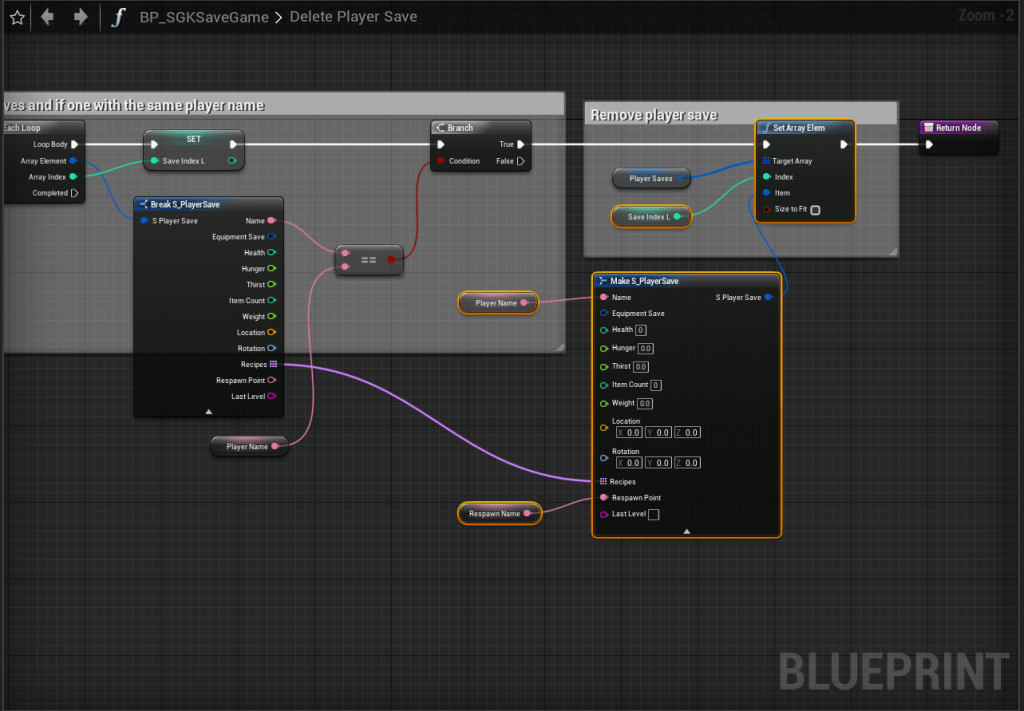
Task: Click the Recipes array pin on Break node
Action: point(273,364)
